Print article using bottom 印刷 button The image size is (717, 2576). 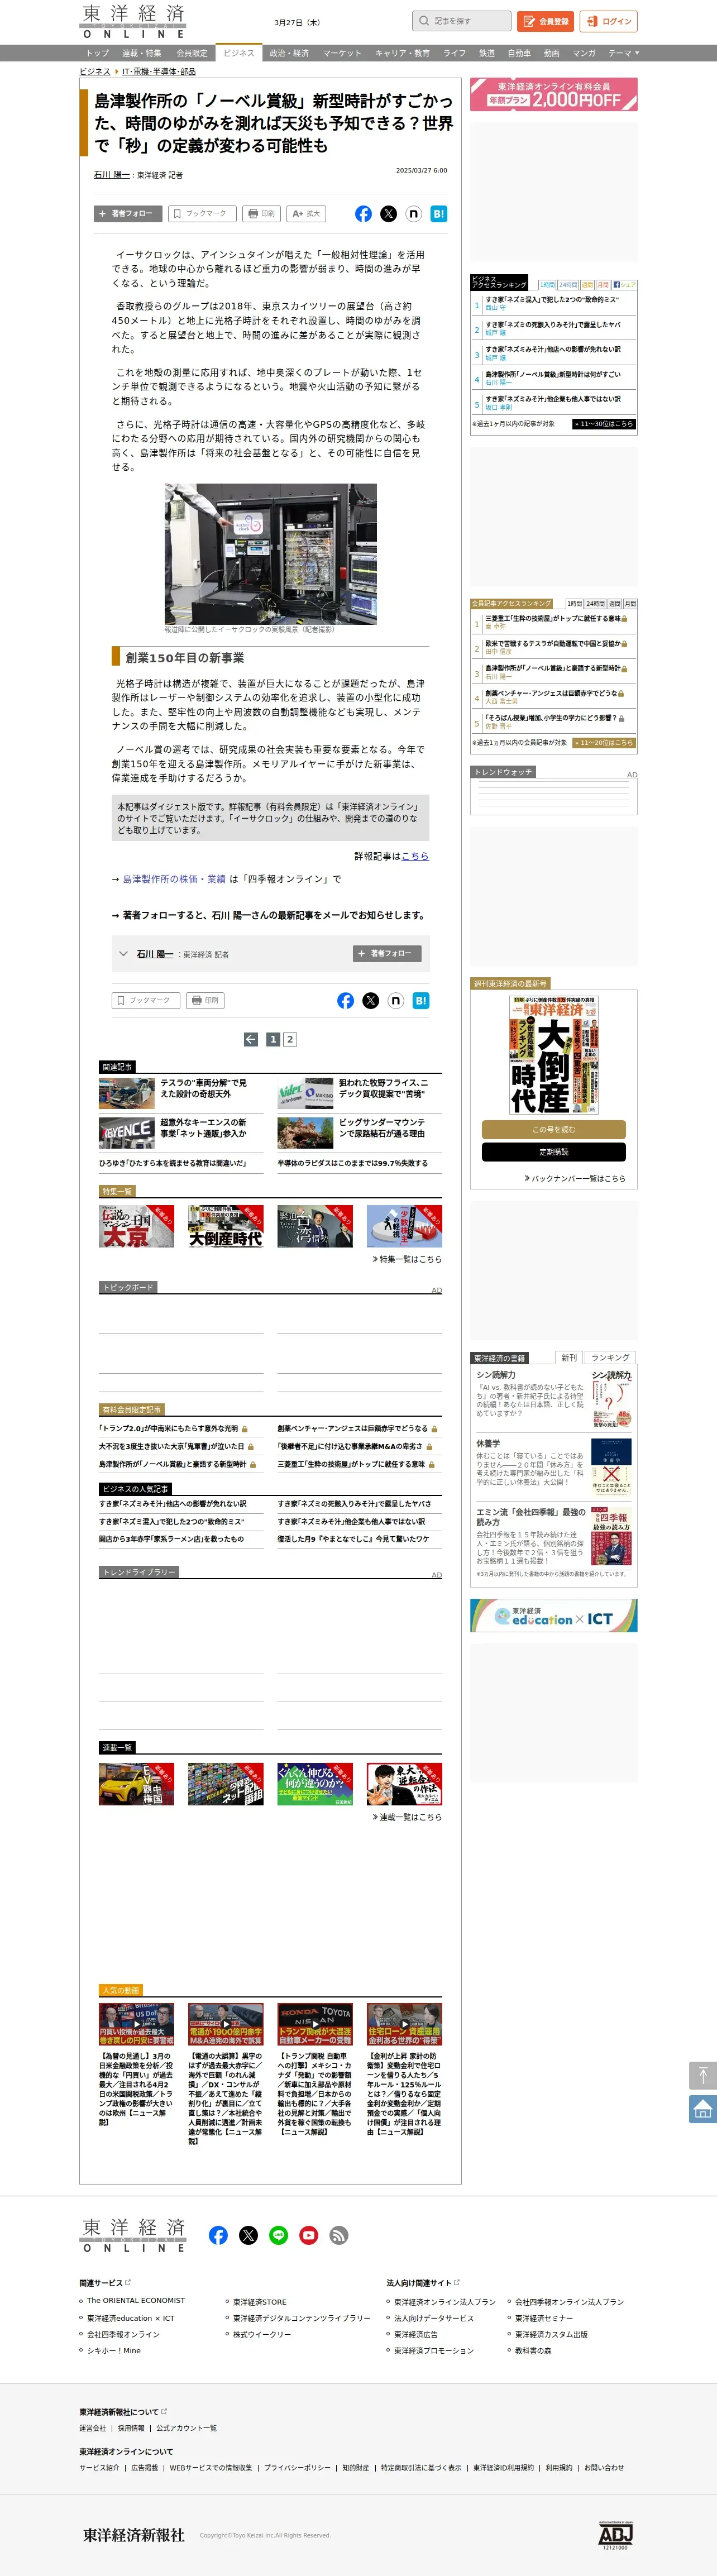coord(205,1000)
